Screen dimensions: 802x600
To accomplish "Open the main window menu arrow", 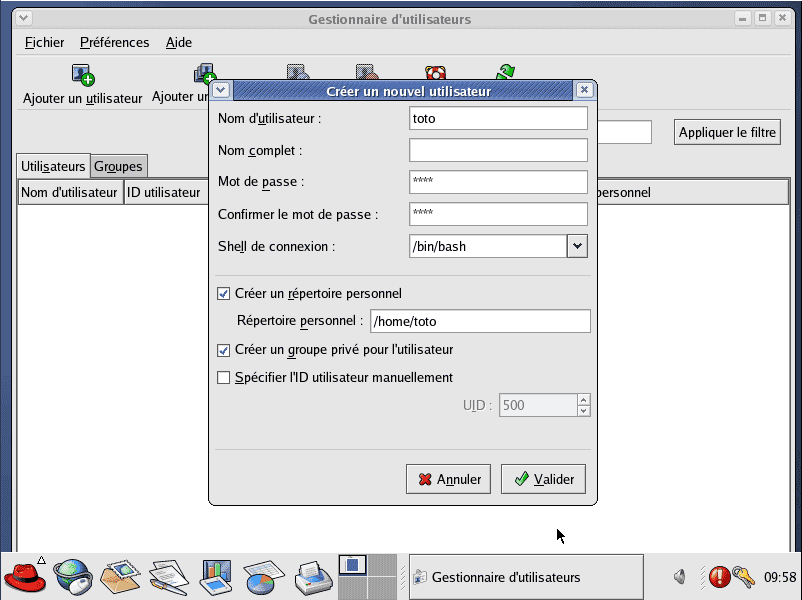I will (24, 19).
